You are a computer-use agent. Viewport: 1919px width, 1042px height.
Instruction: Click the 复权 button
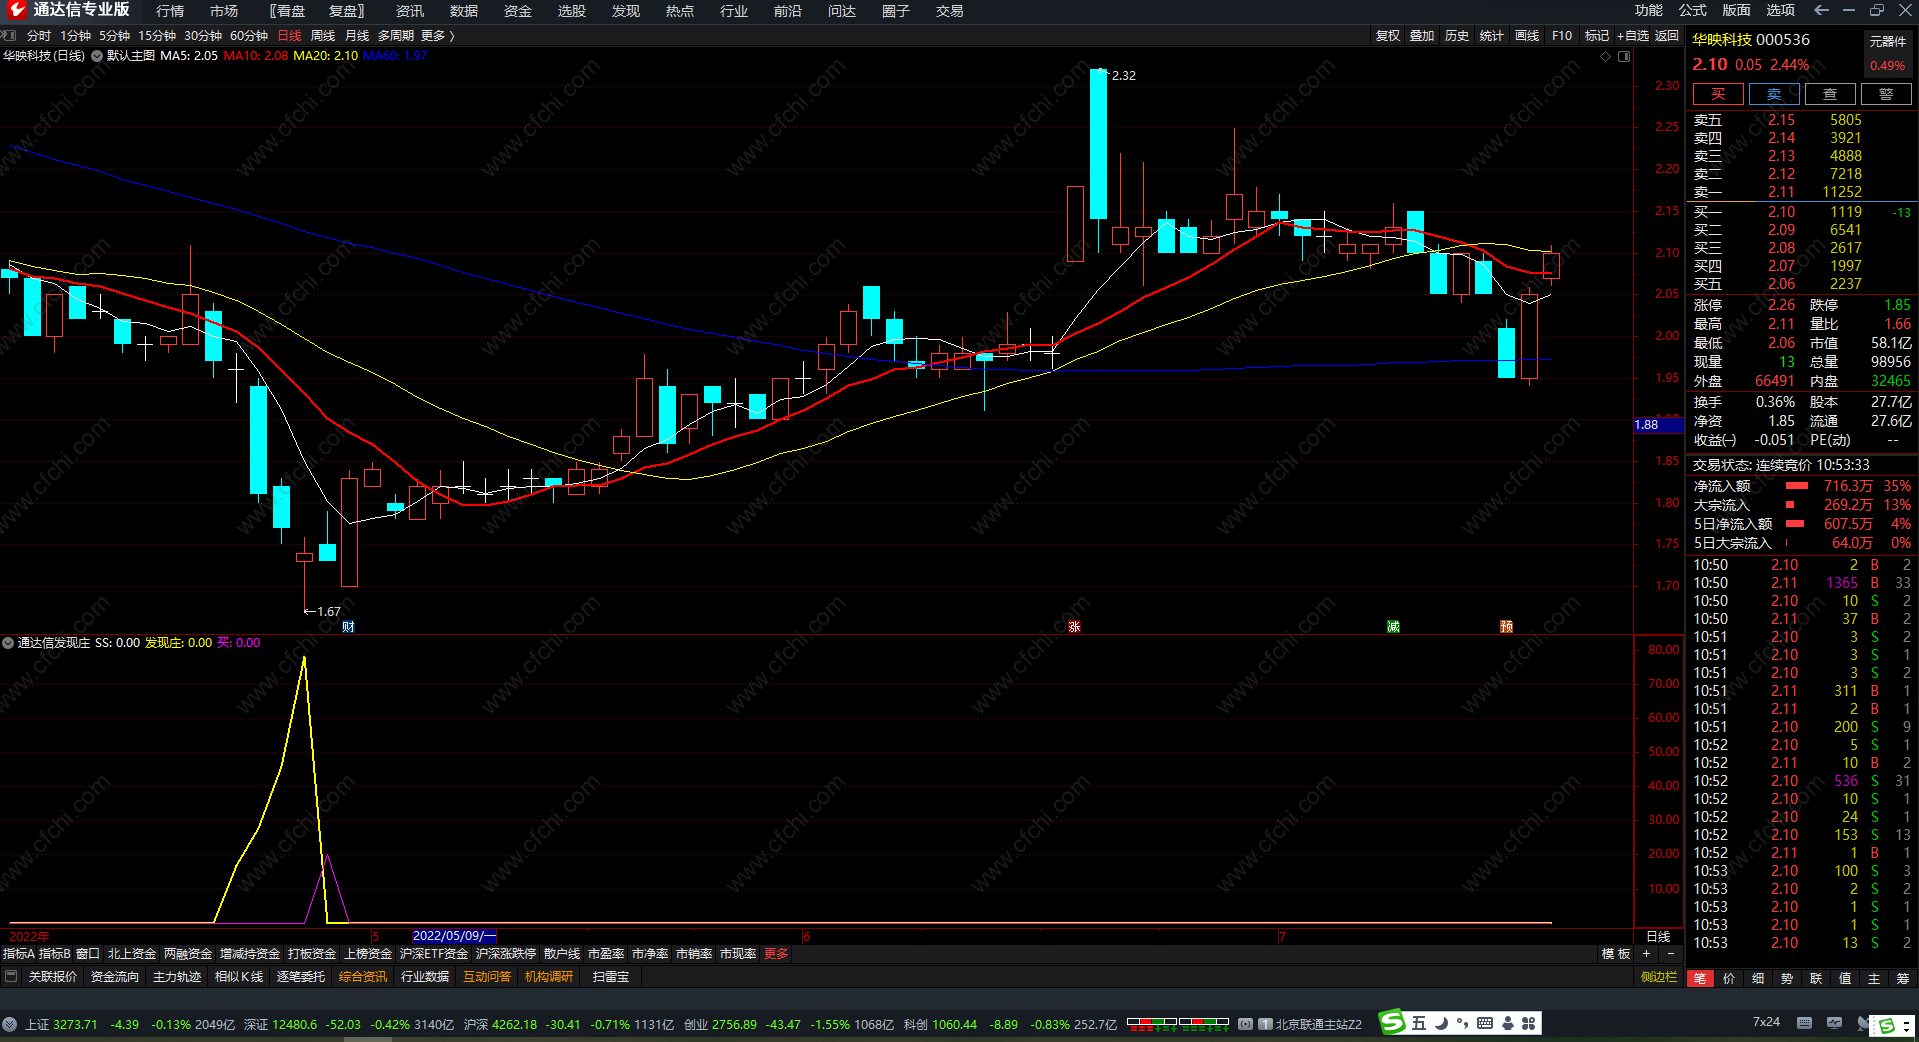(1388, 36)
